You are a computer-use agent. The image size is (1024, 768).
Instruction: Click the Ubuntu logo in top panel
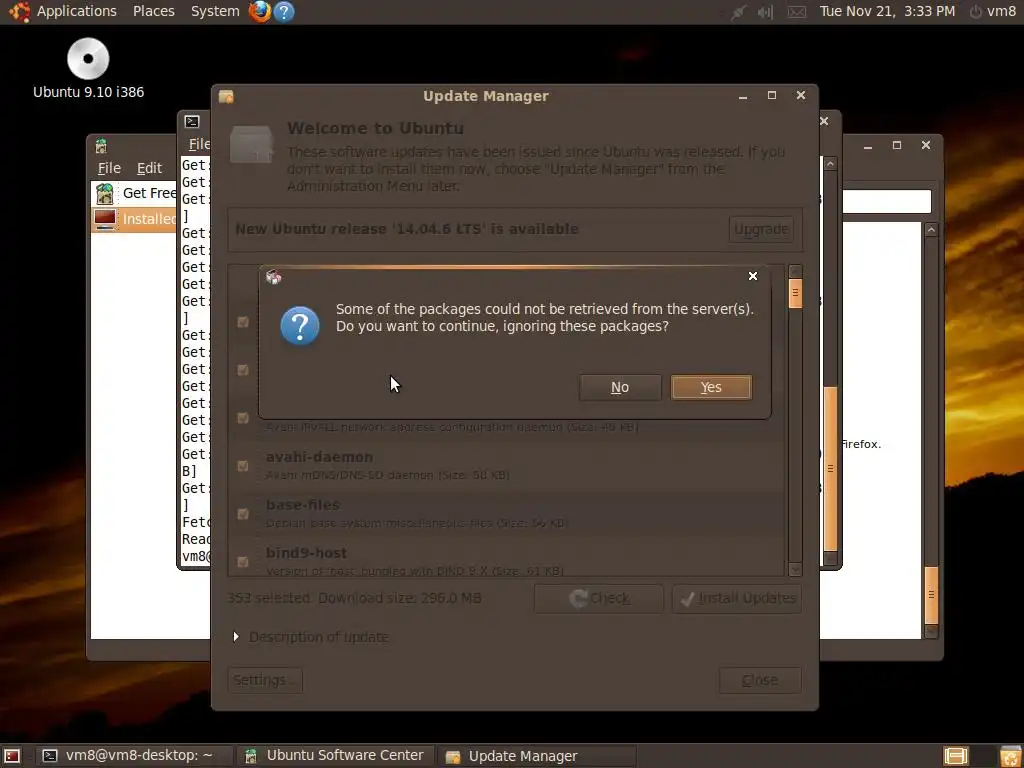pyautogui.click(x=18, y=11)
